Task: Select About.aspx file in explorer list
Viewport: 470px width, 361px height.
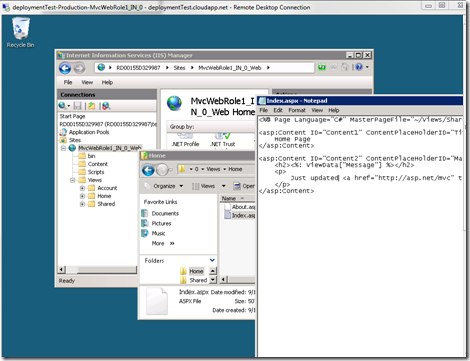Action: tap(240, 207)
